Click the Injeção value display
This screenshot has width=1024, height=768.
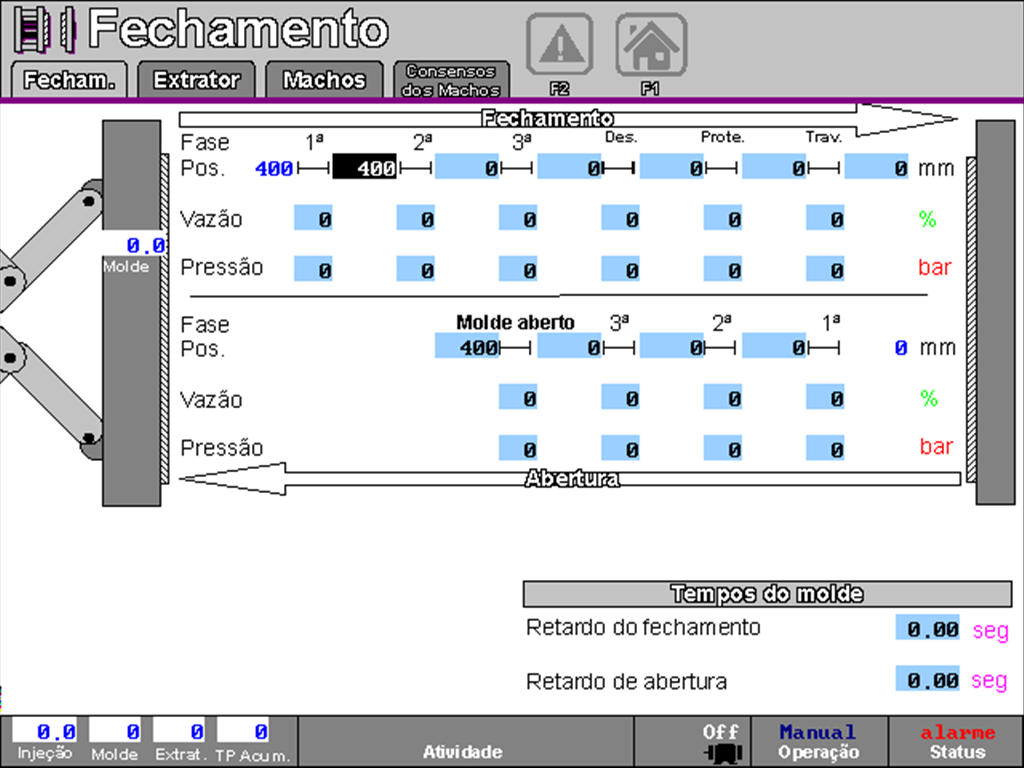[42, 732]
